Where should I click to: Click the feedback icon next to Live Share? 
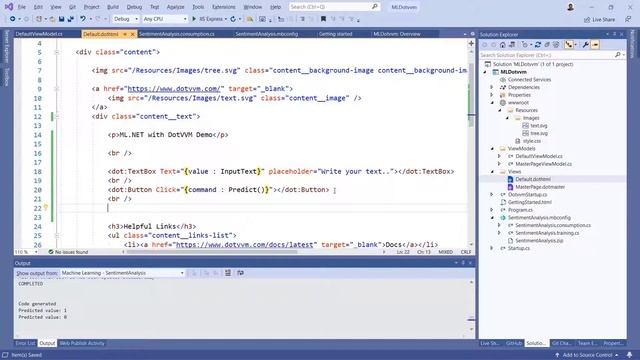click(x=628, y=19)
